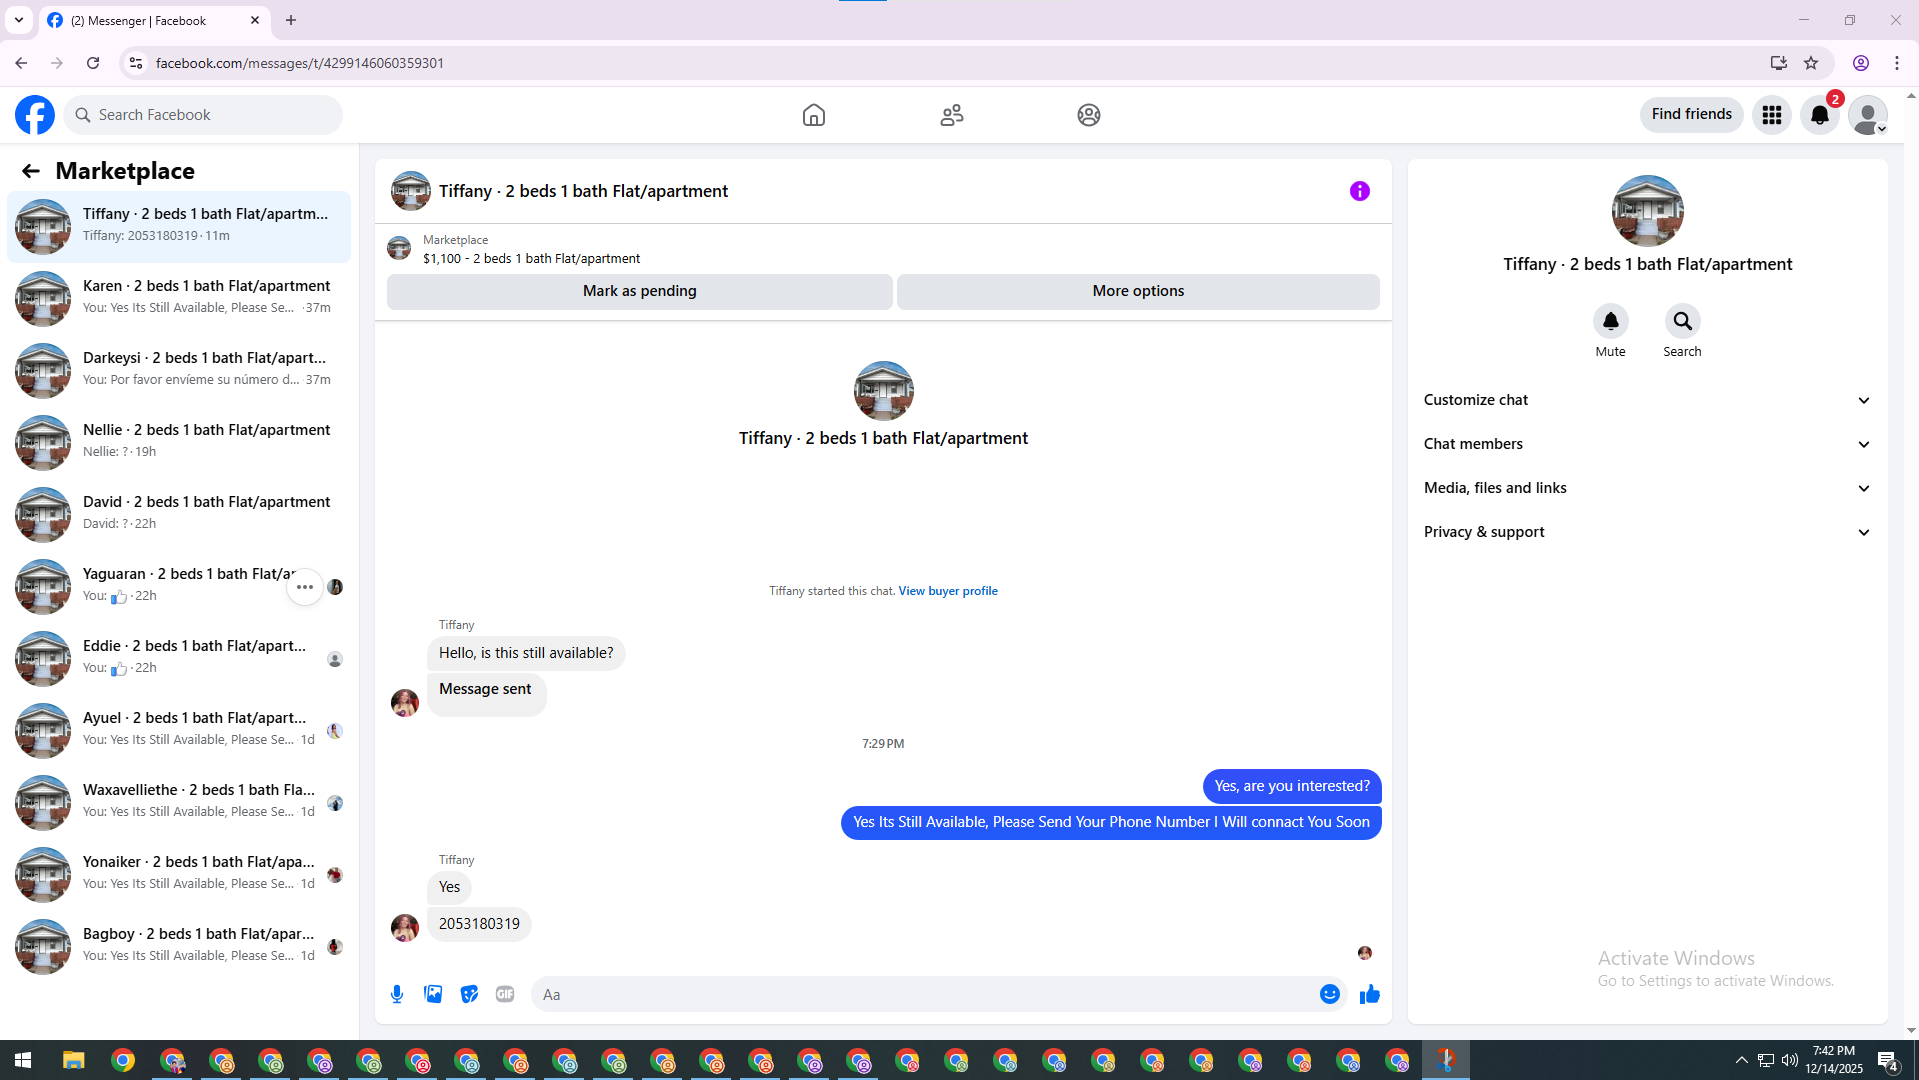The width and height of the screenshot is (1919, 1080).
Task: Open the Darkeysi conversation
Action: click(x=179, y=371)
